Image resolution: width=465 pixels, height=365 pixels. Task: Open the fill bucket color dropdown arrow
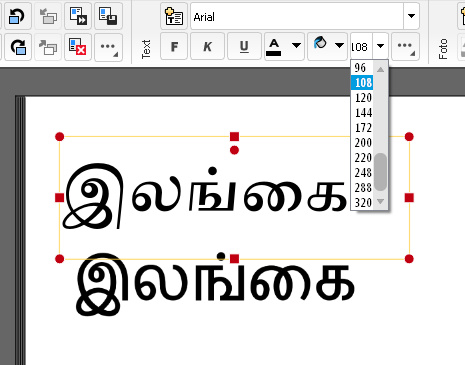click(x=339, y=45)
